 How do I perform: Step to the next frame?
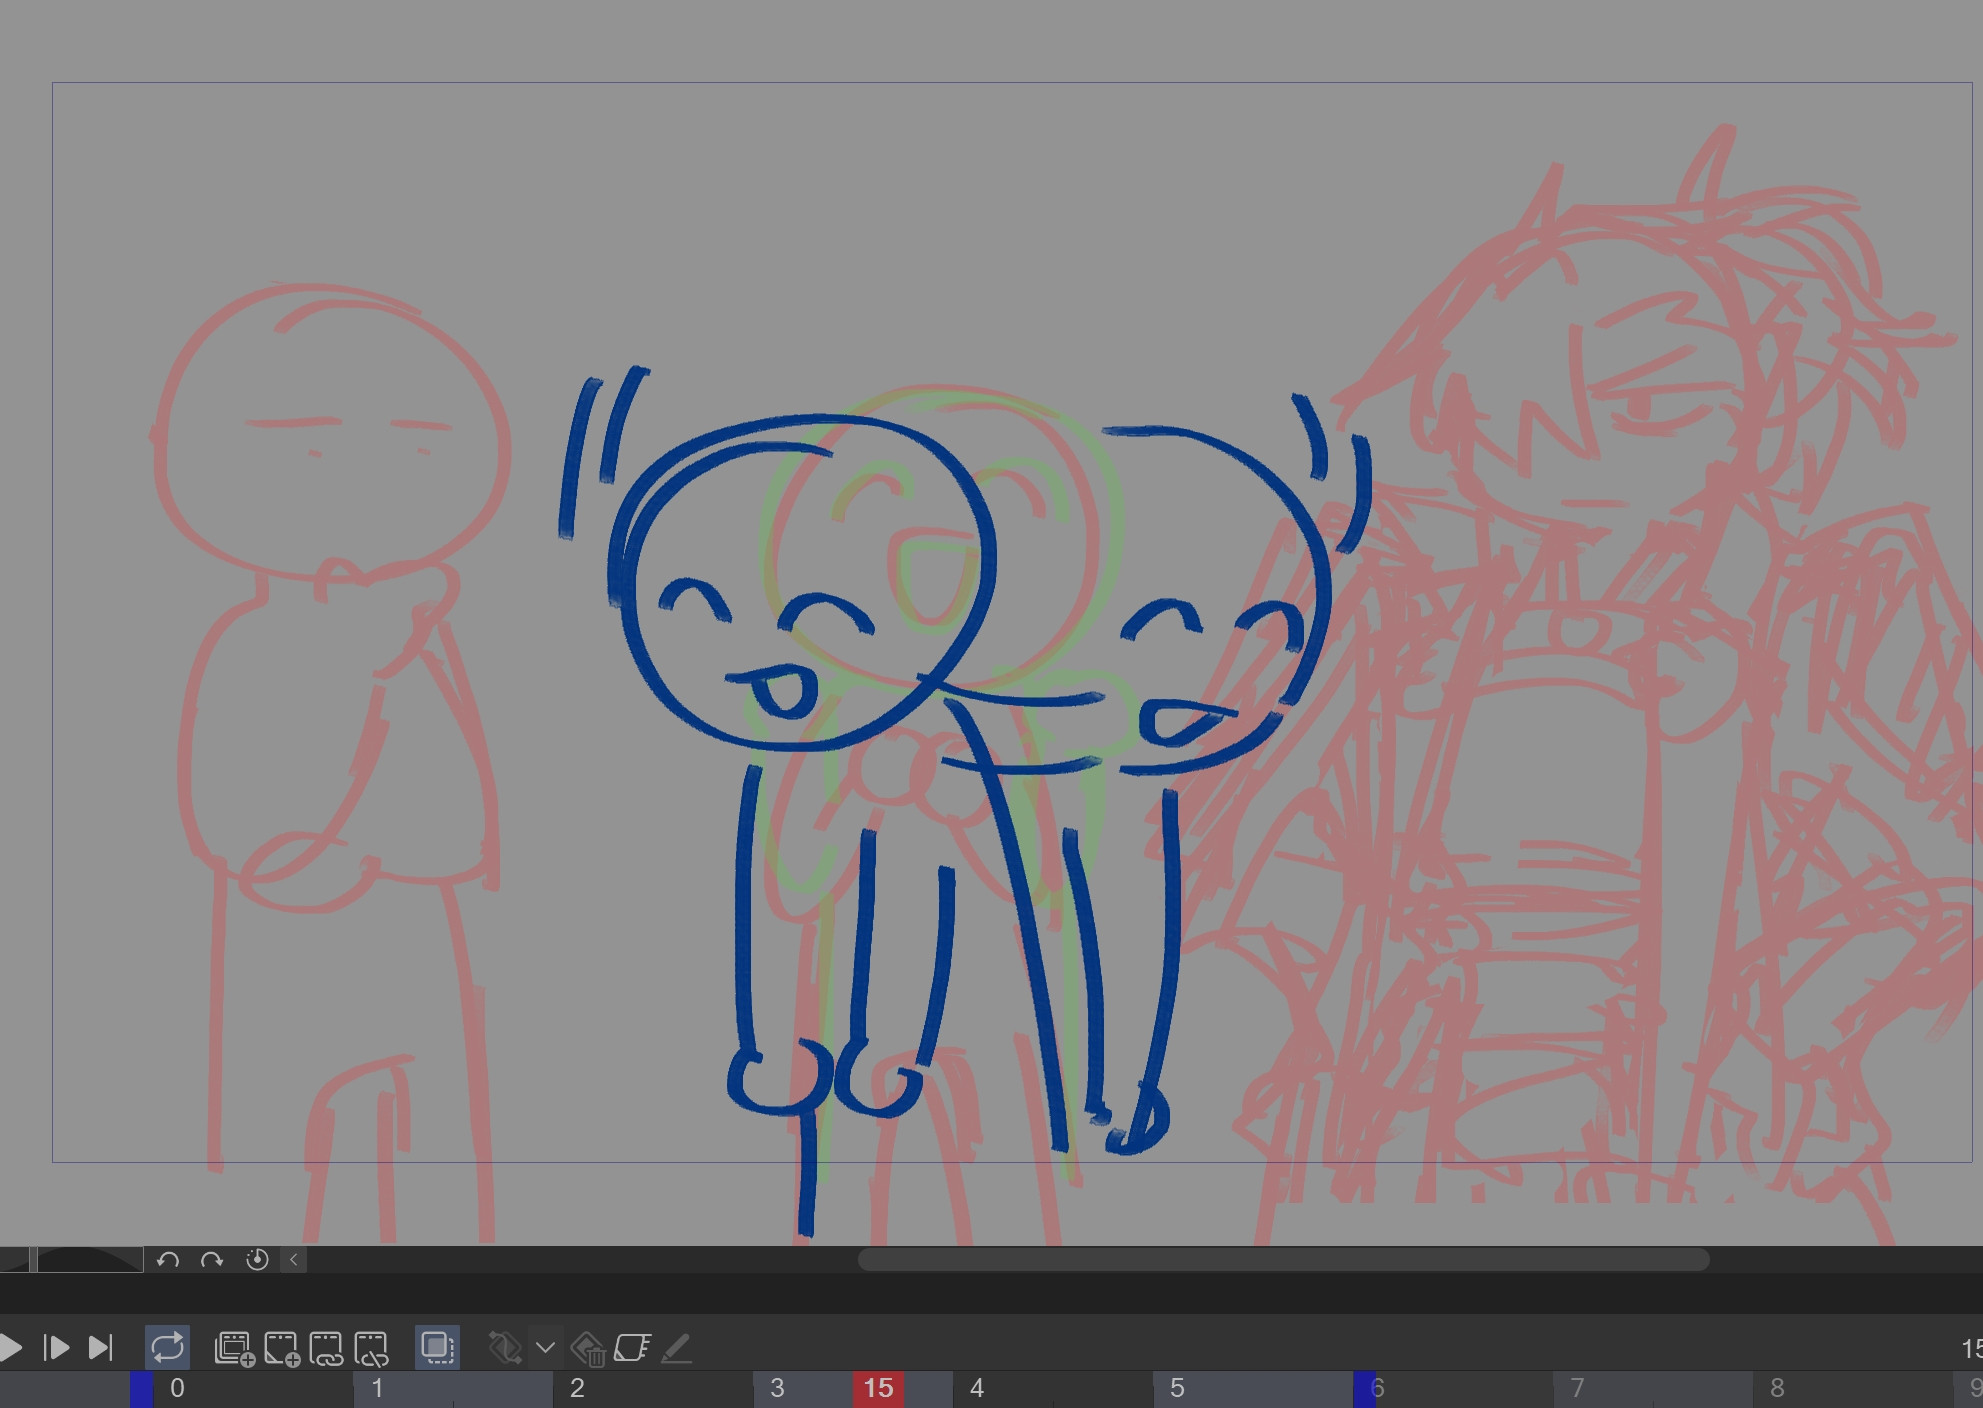[x=56, y=1348]
